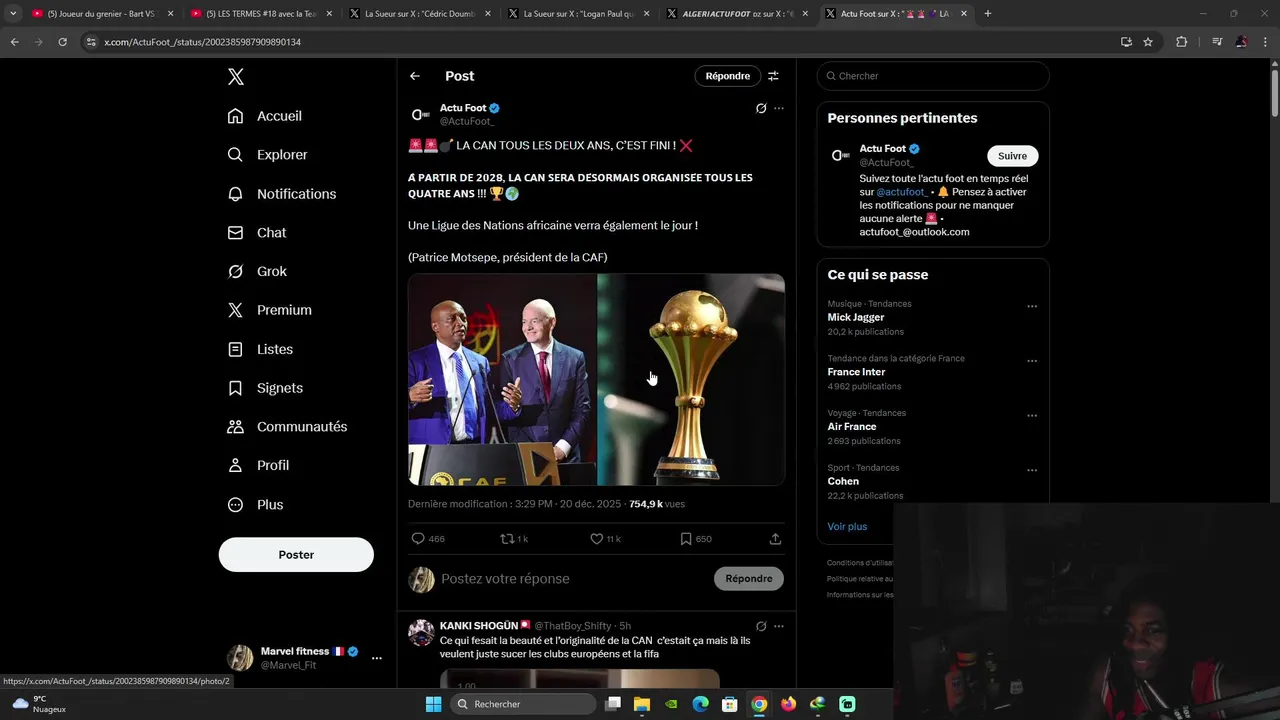Open Microsoft Edge from the taskbar
The width and height of the screenshot is (1280, 720).
[x=700, y=705]
